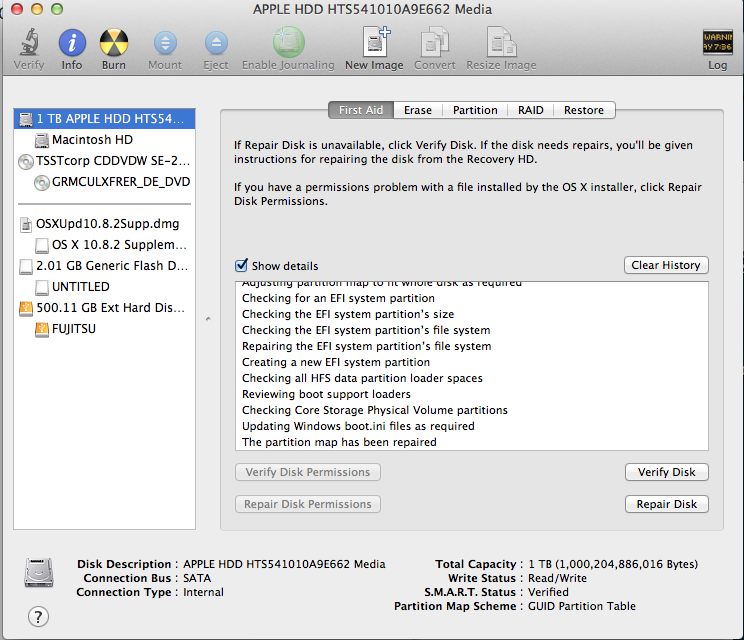
Task: Select the 1 TB APPLE HDD disk
Action: pyautogui.click(x=104, y=119)
